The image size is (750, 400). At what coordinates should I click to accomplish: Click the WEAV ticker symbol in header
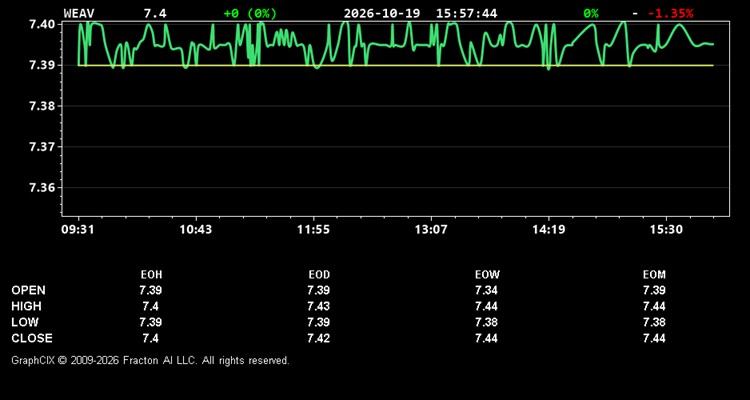tap(79, 13)
